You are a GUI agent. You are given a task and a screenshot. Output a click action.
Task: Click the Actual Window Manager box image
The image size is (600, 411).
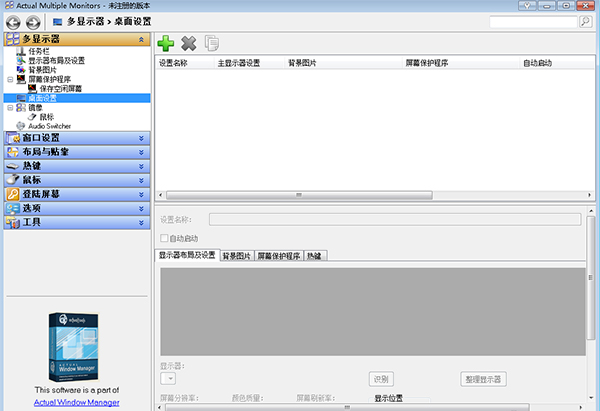click(73, 347)
